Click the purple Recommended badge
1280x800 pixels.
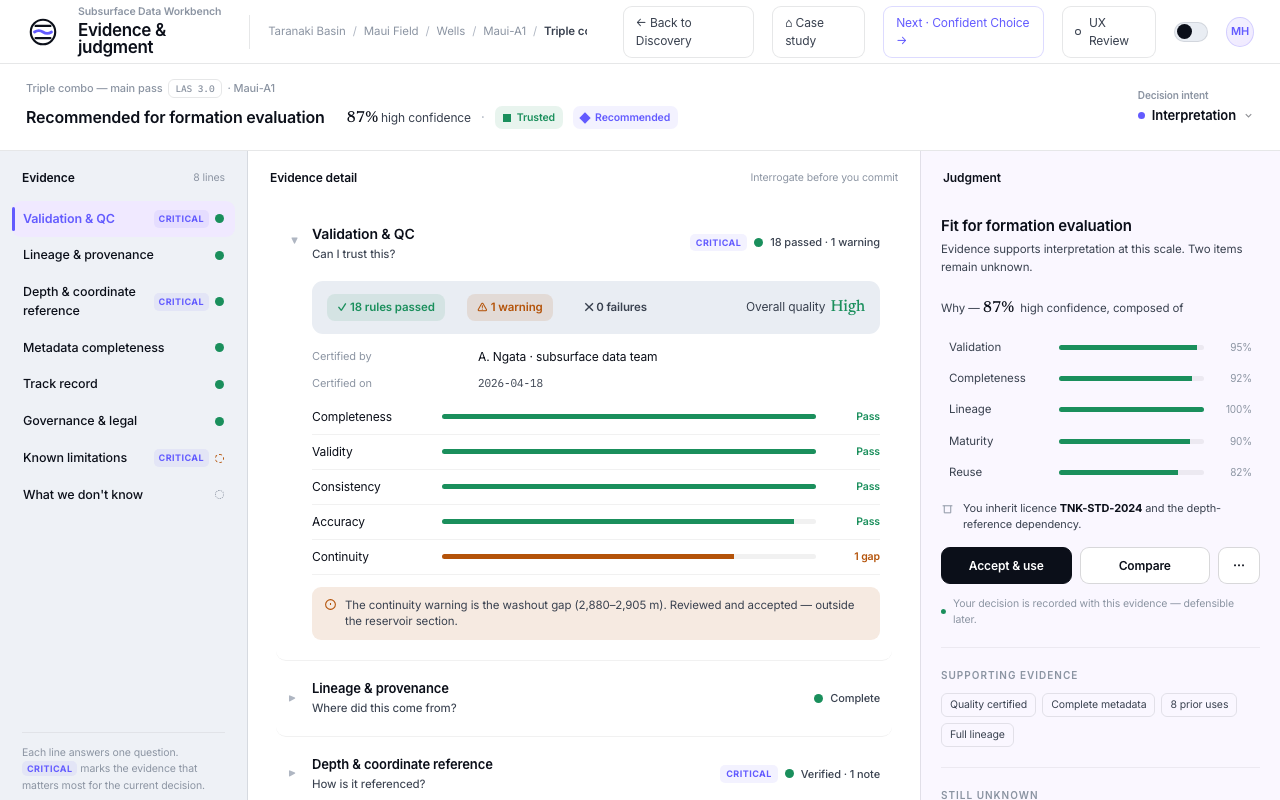tap(625, 118)
